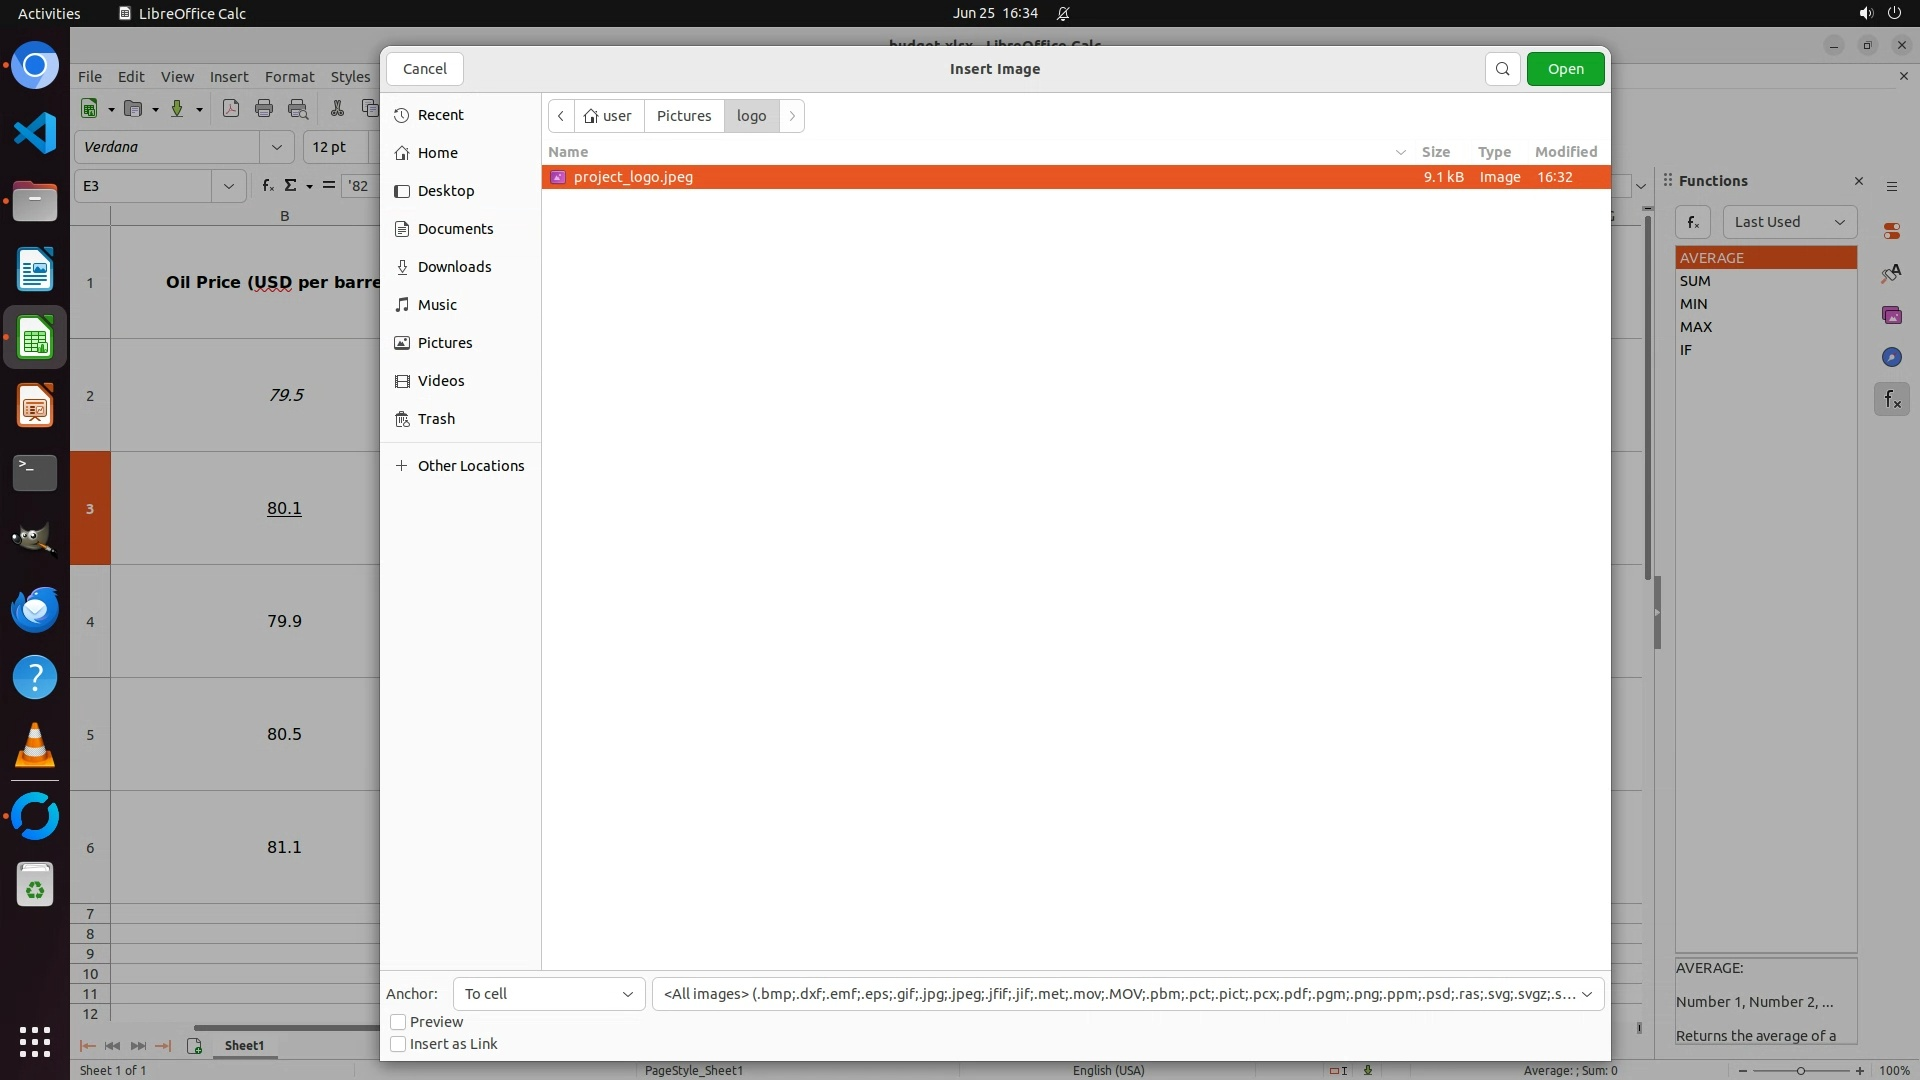This screenshot has width=1920, height=1080.
Task: Open the sidebar Properties deck icon
Action: (x=1891, y=231)
